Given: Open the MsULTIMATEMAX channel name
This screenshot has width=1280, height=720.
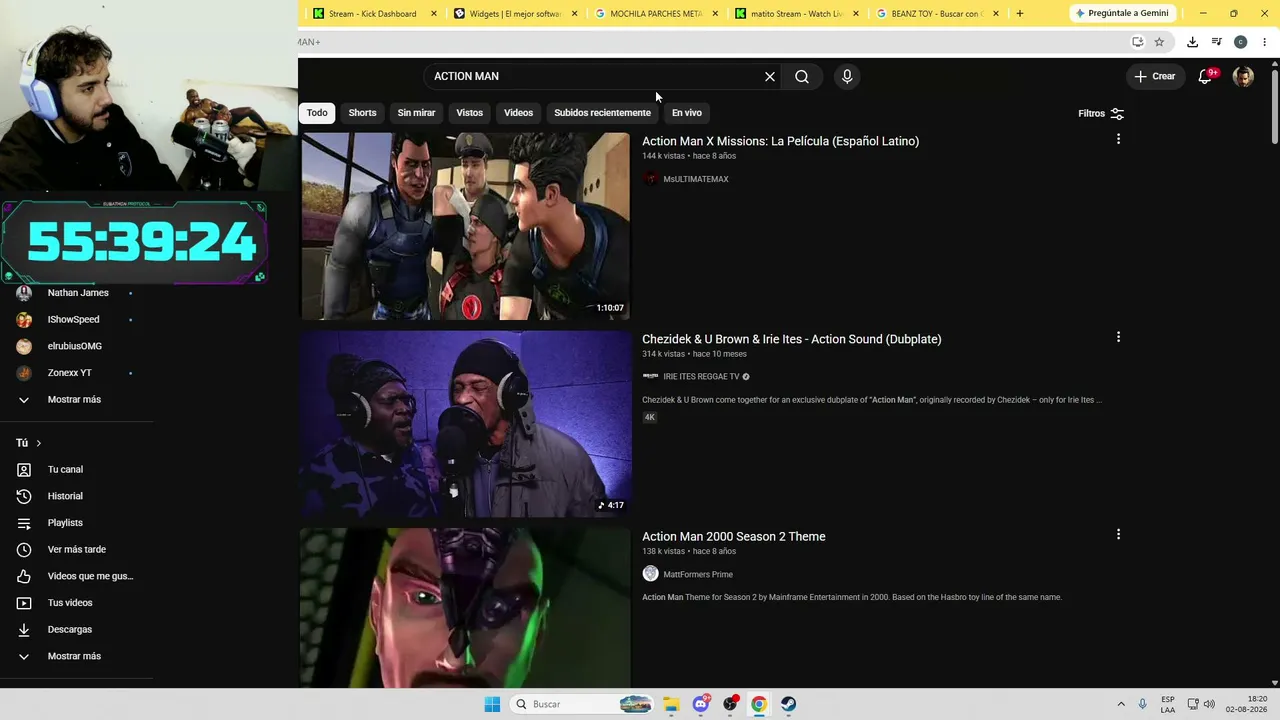Looking at the screenshot, I should (x=696, y=179).
